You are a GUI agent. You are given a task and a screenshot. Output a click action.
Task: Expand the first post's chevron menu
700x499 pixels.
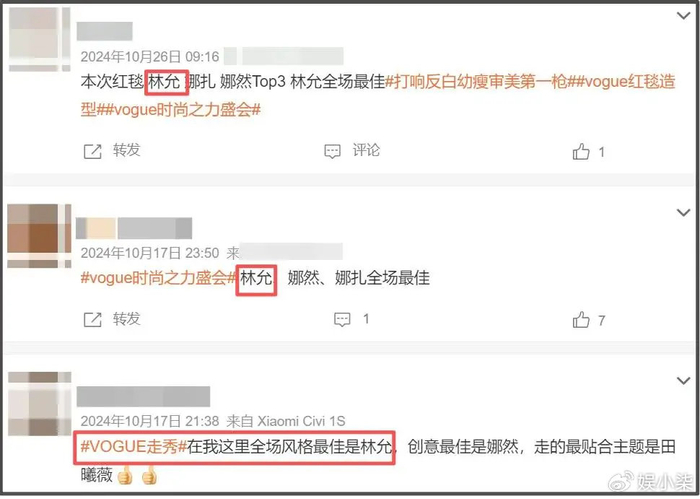click(683, 16)
